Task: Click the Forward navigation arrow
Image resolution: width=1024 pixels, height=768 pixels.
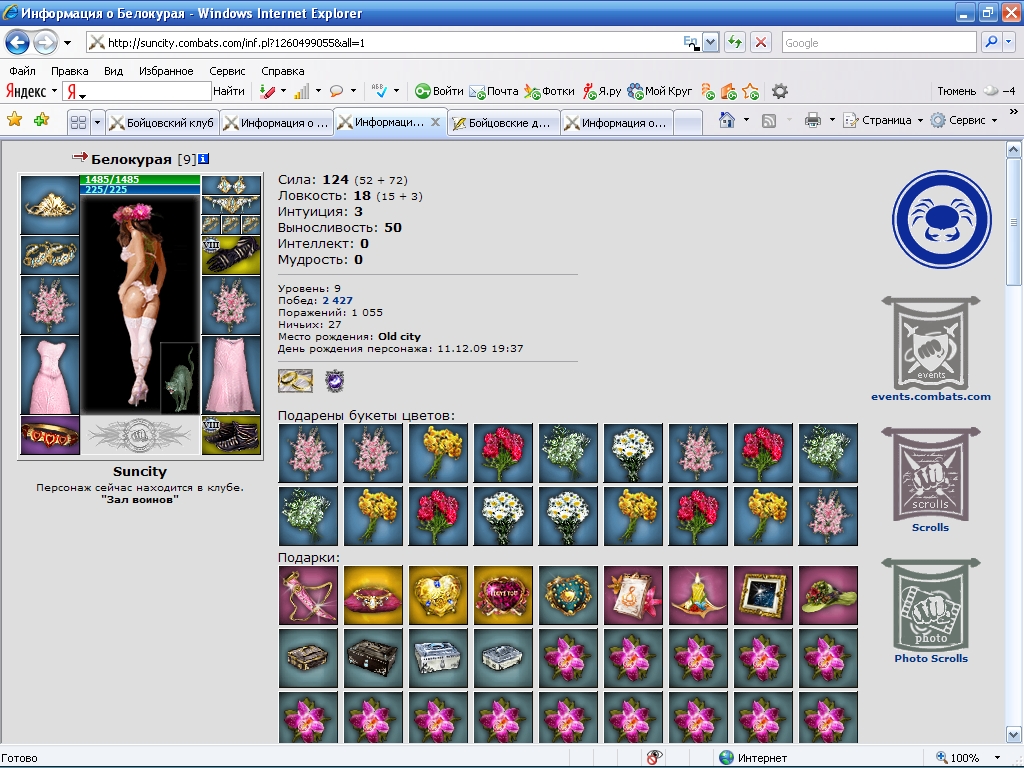Action: pyautogui.click(x=45, y=43)
